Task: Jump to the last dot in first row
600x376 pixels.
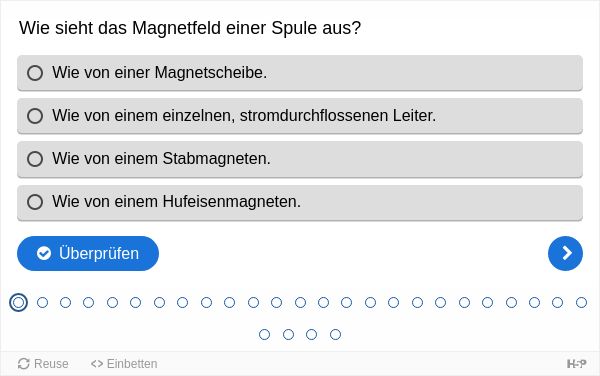Action: point(581,303)
